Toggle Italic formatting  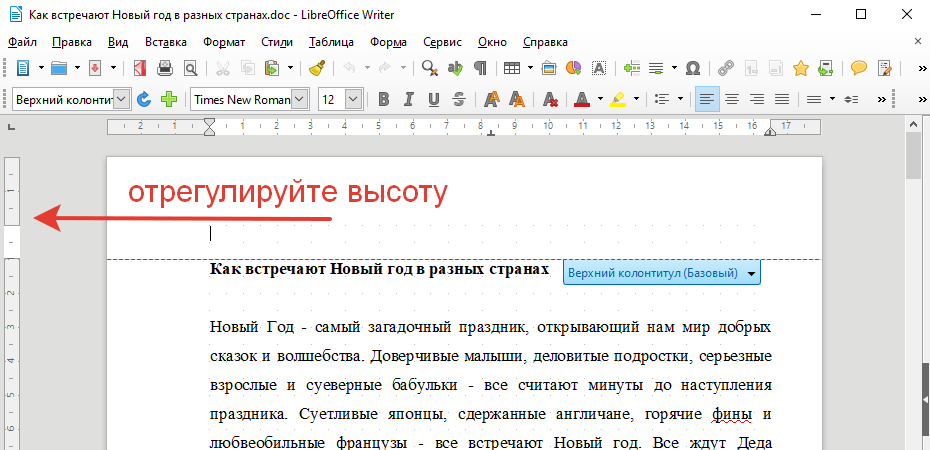(408, 99)
